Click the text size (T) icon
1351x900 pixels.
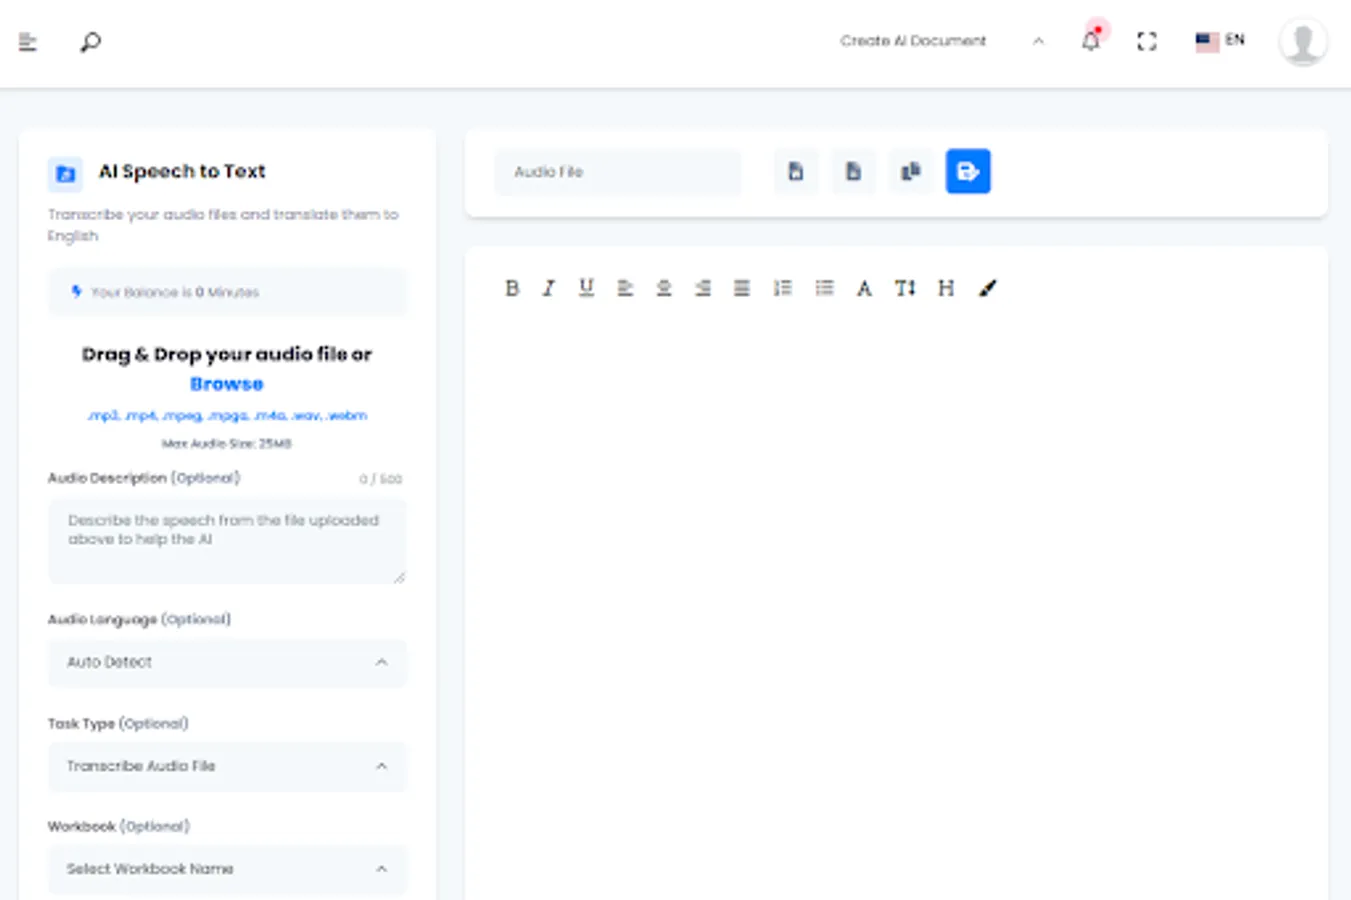(905, 288)
